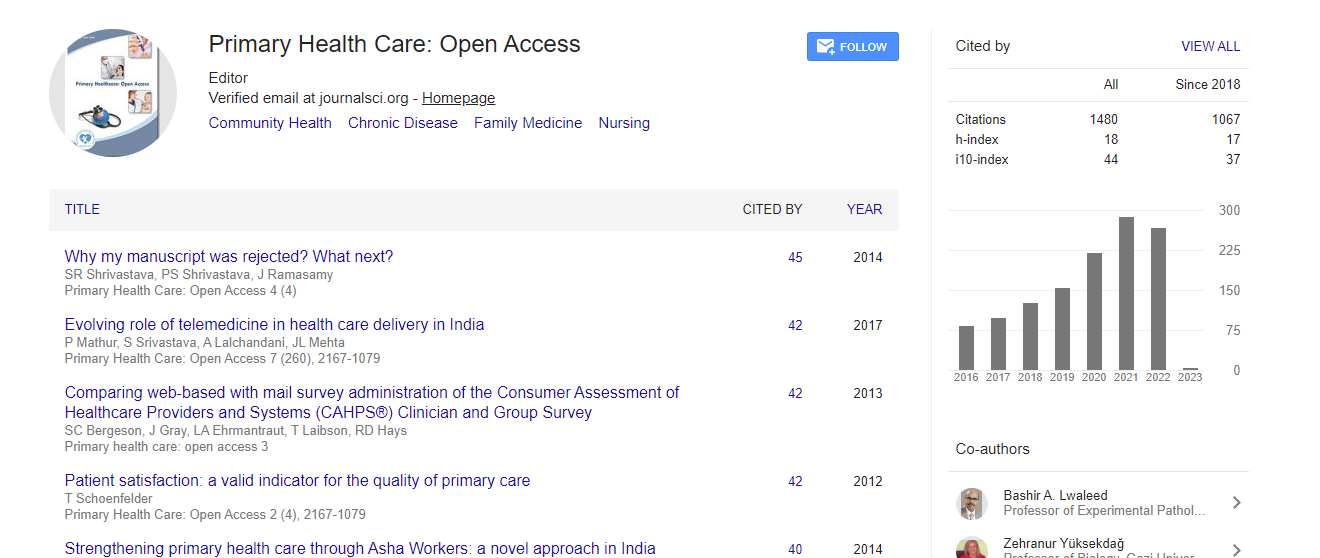1320x558 pixels.
Task: Open co-author Bashir A. Lwaleed profile
Action: click(x=1055, y=495)
